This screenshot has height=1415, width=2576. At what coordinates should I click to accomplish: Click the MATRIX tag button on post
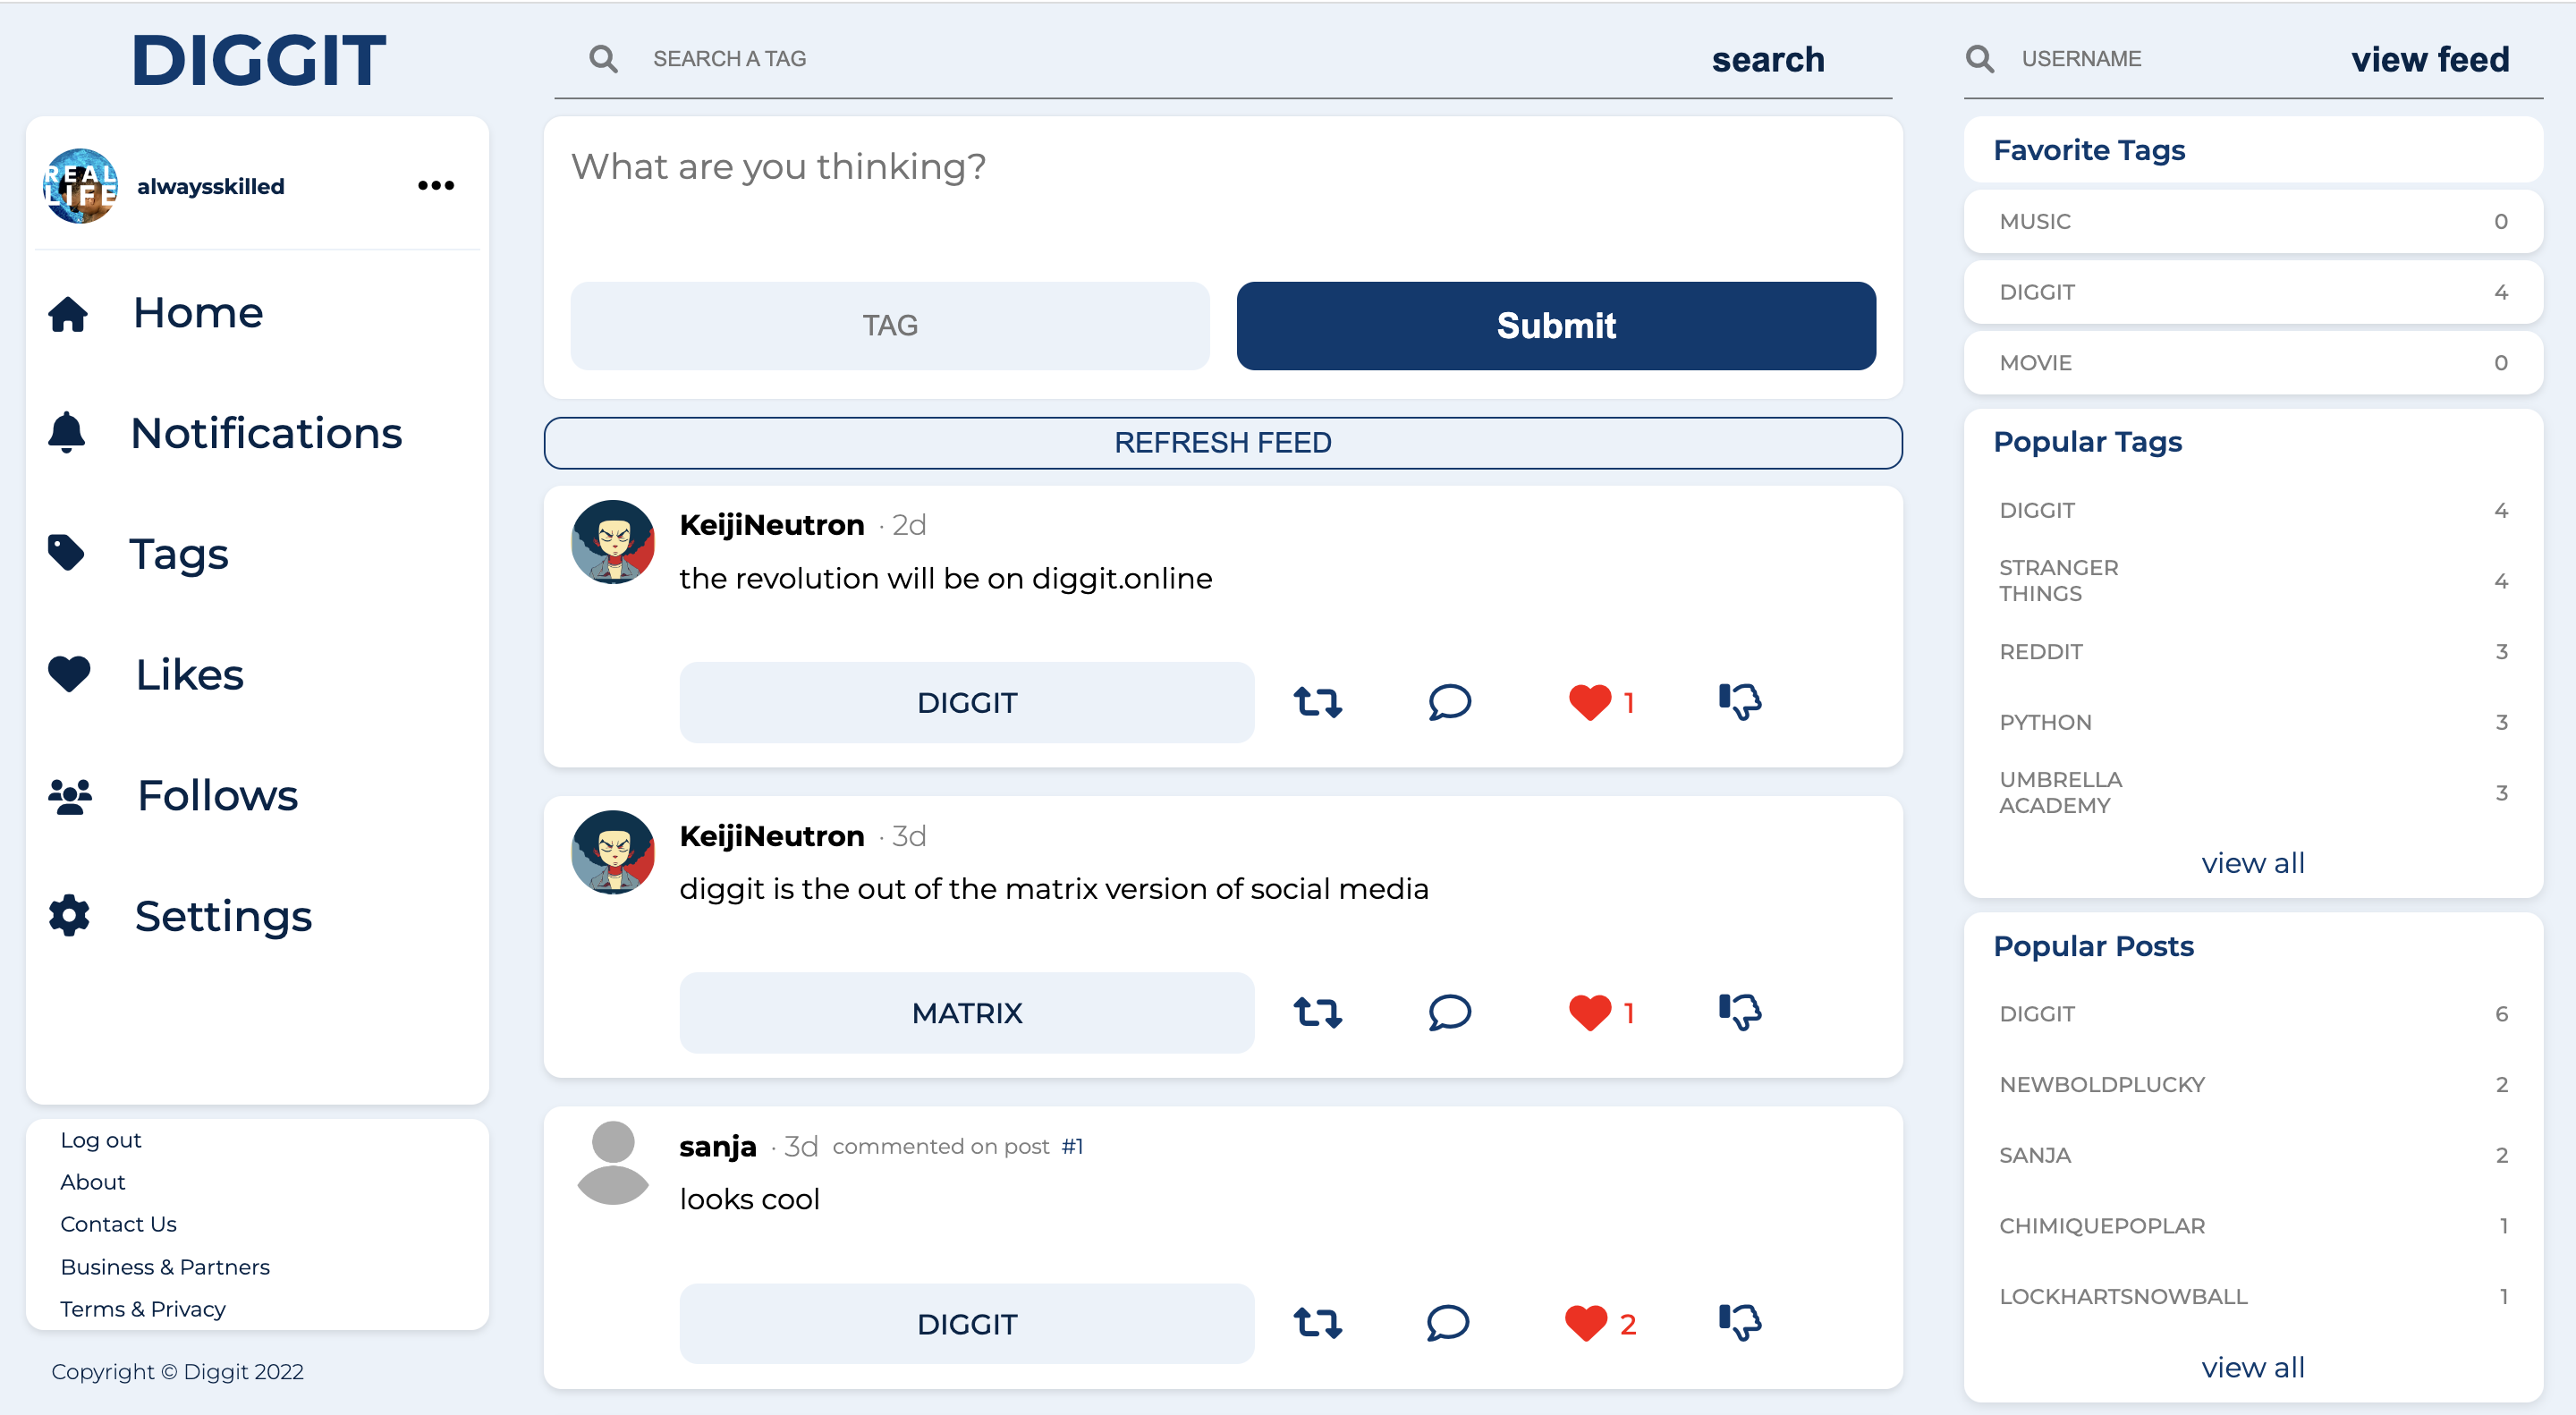click(x=967, y=1013)
